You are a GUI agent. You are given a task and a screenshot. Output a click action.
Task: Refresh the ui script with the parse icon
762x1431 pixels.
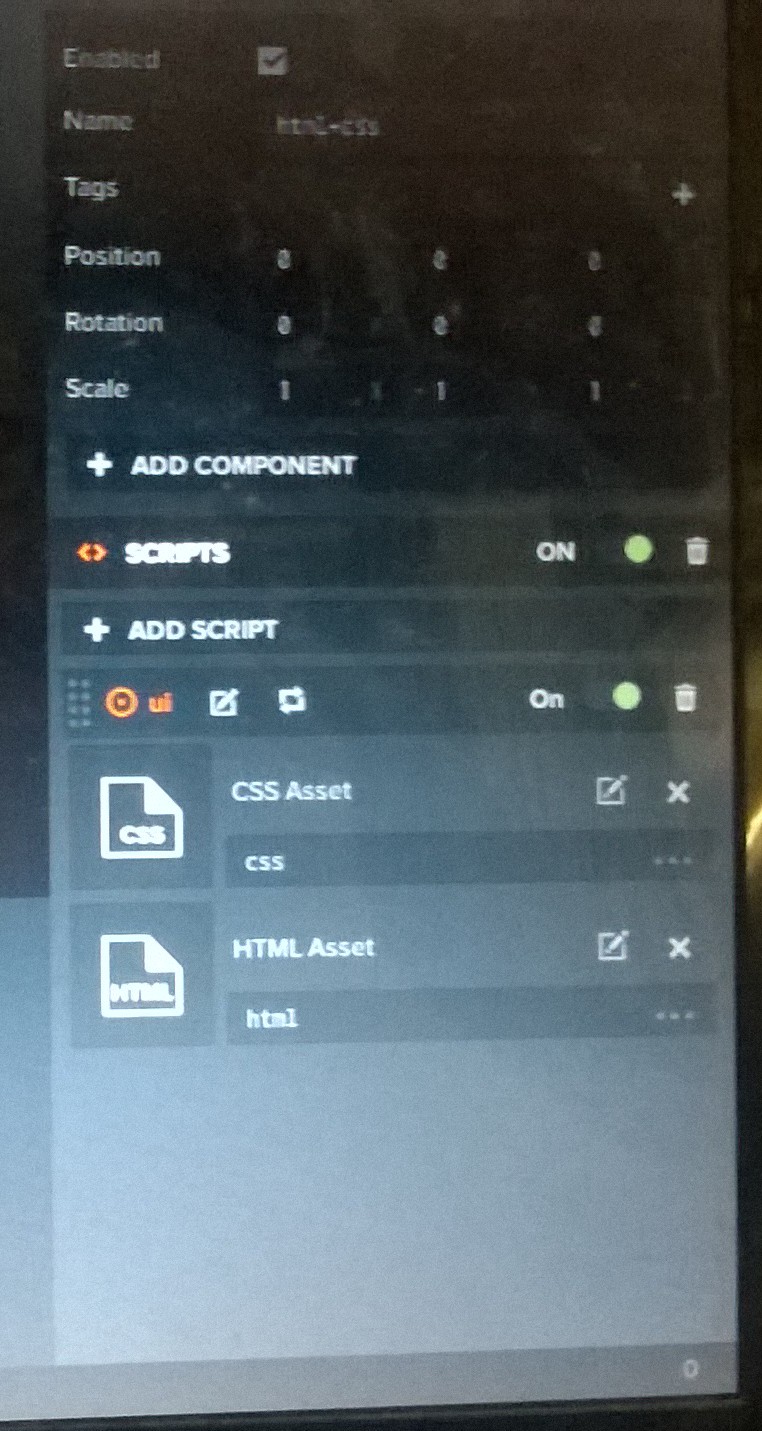point(290,701)
